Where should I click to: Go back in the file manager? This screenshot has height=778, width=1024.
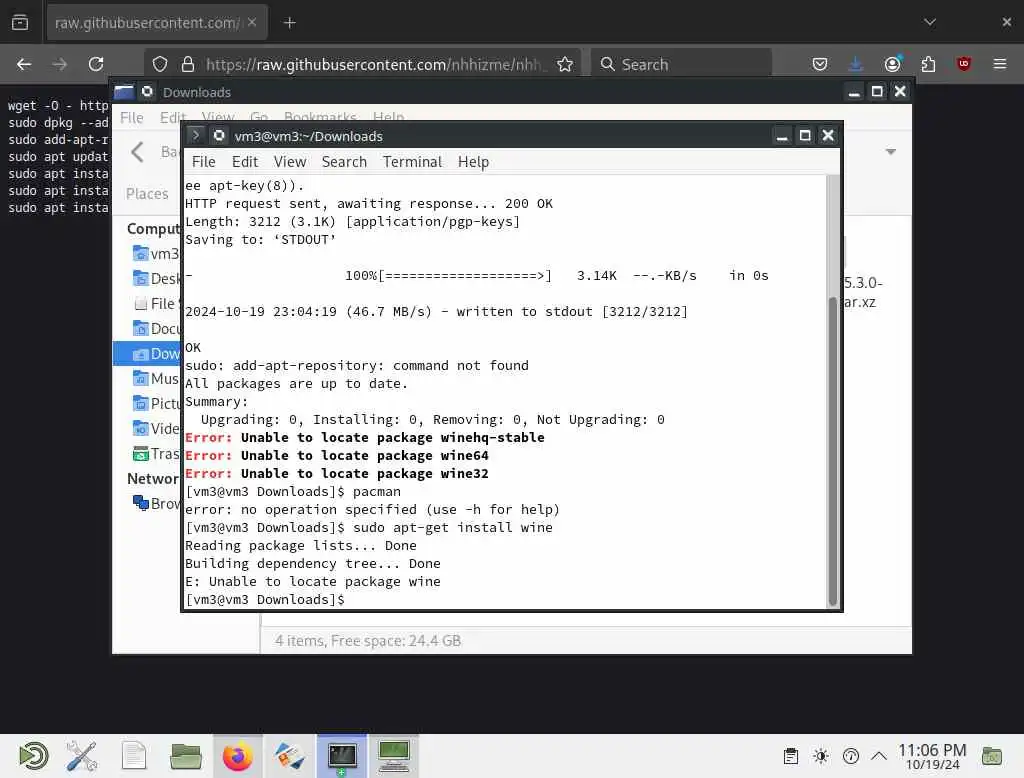[x=137, y=152]
